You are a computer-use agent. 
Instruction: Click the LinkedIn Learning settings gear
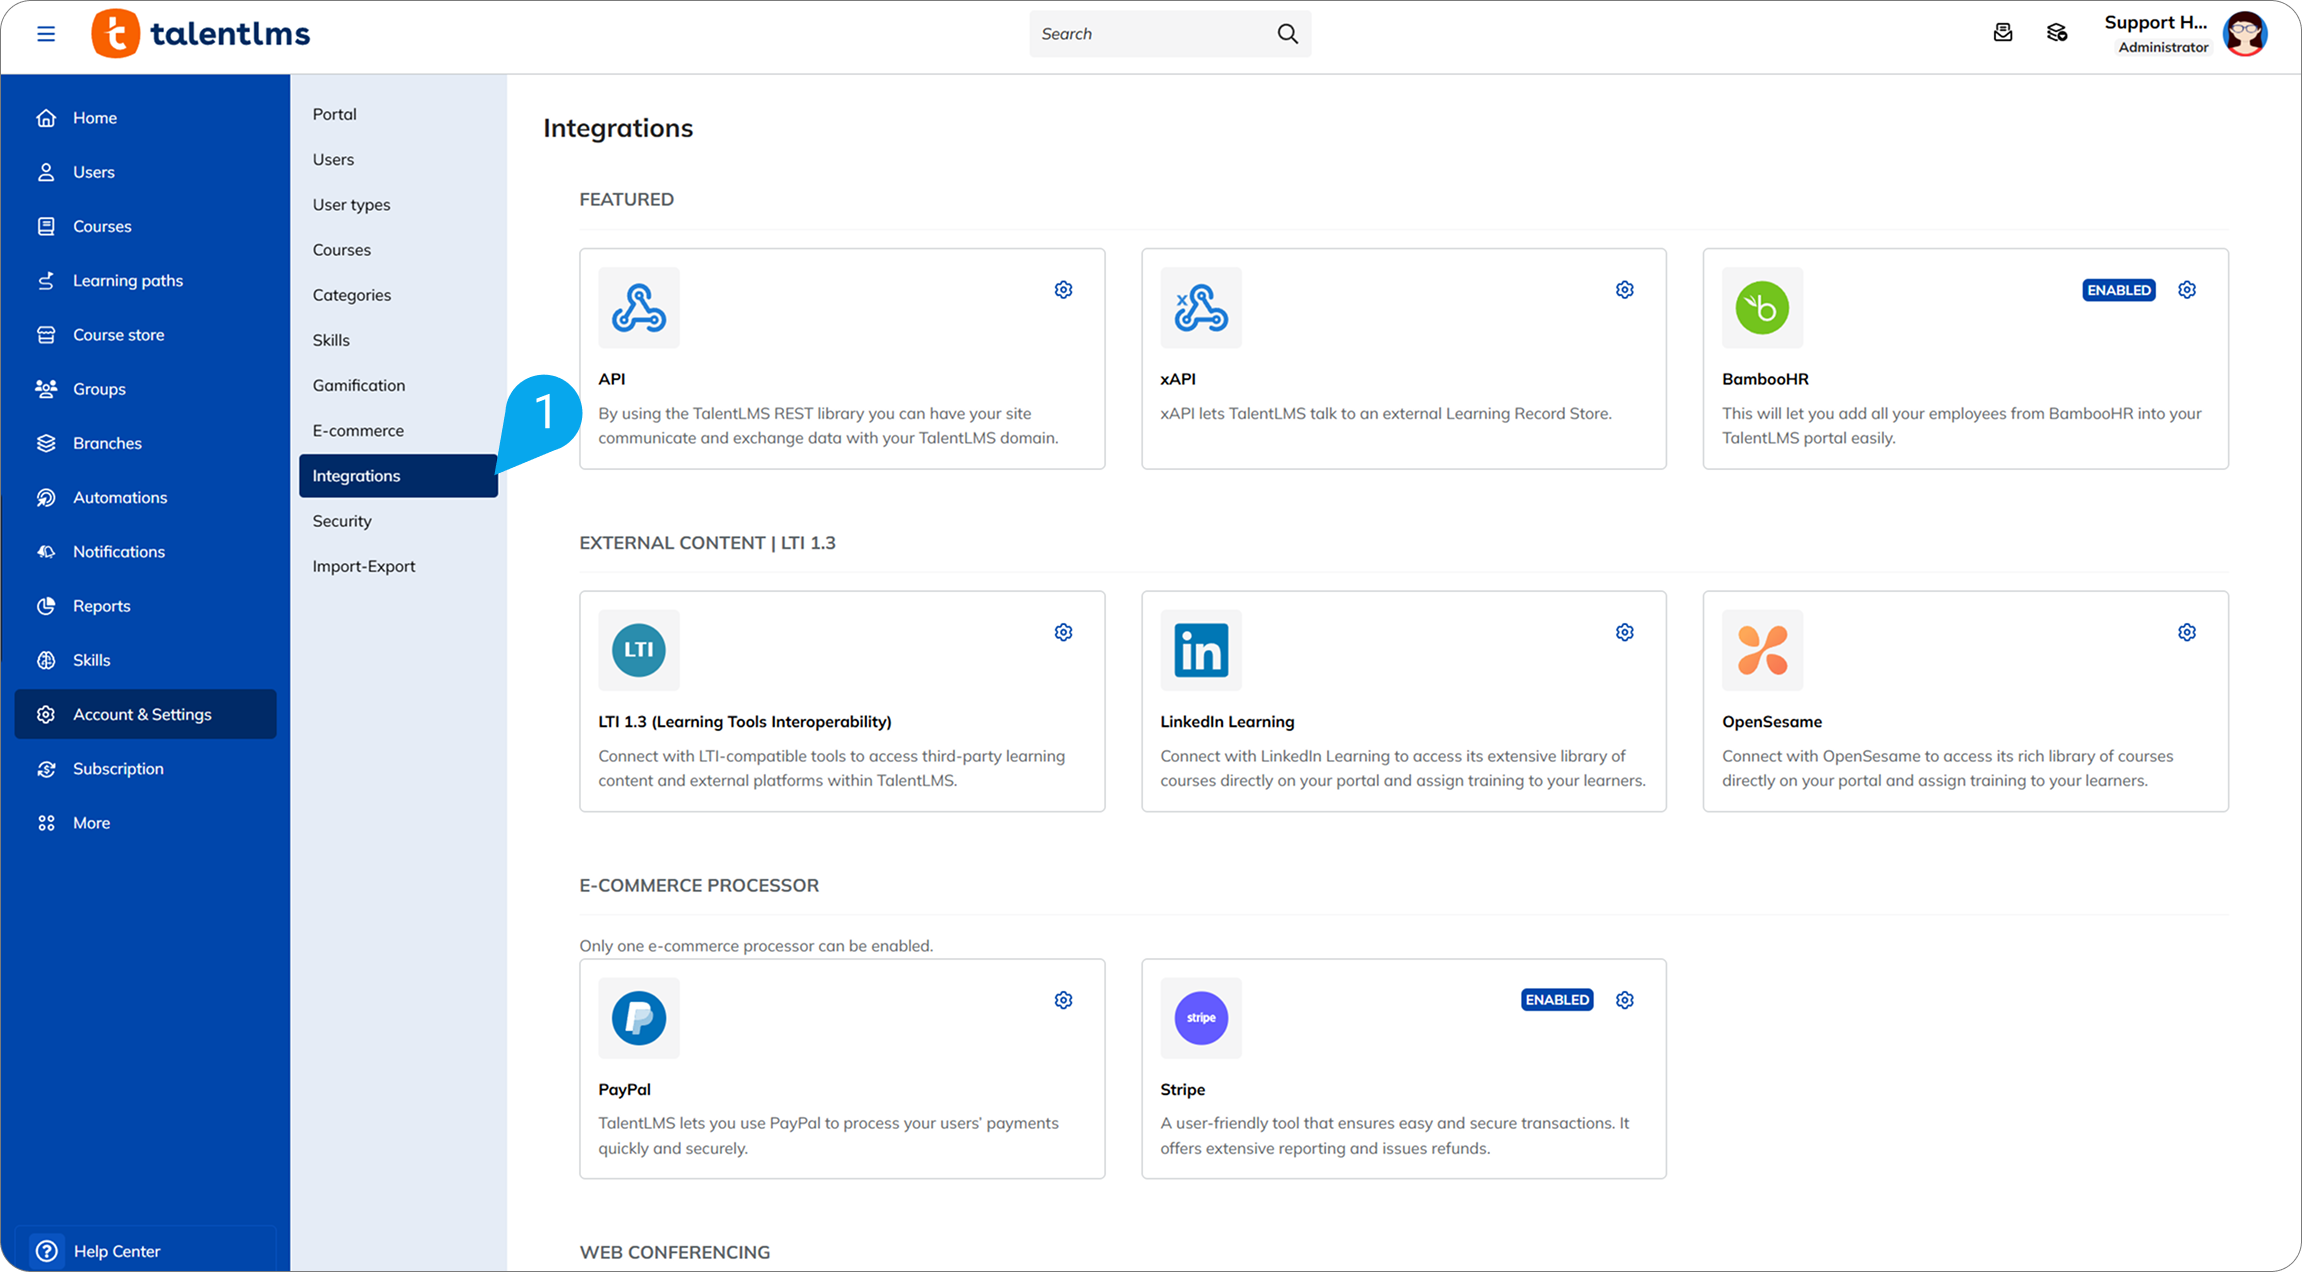point(1624,633)
